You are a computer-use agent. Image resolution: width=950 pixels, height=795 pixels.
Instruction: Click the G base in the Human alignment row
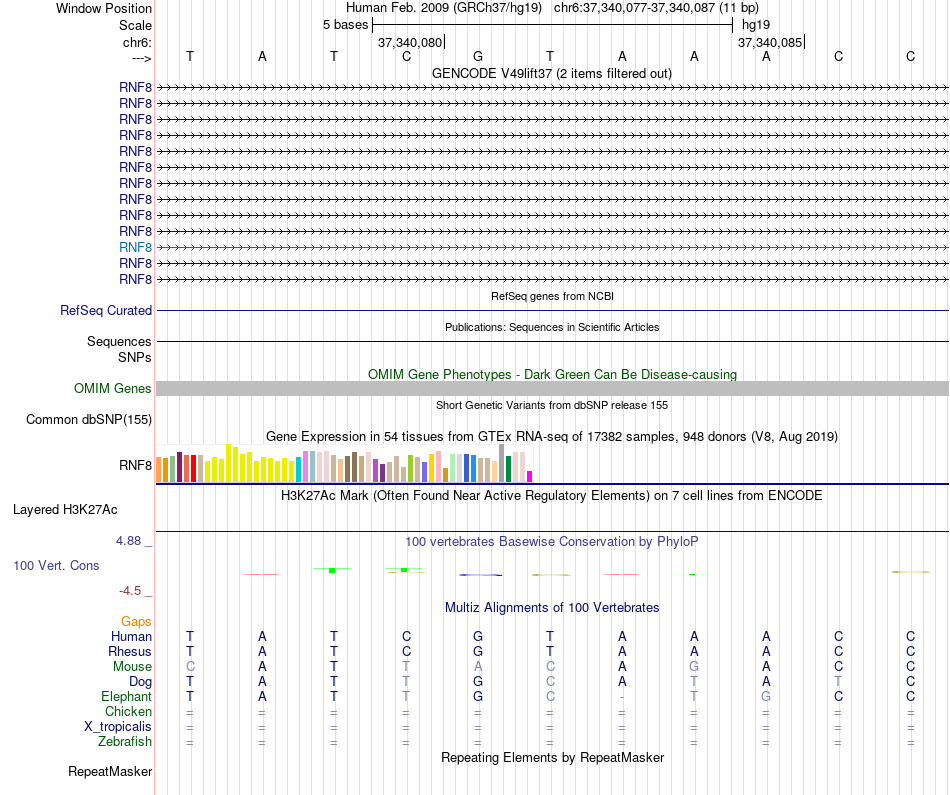(x=478, y=636)
